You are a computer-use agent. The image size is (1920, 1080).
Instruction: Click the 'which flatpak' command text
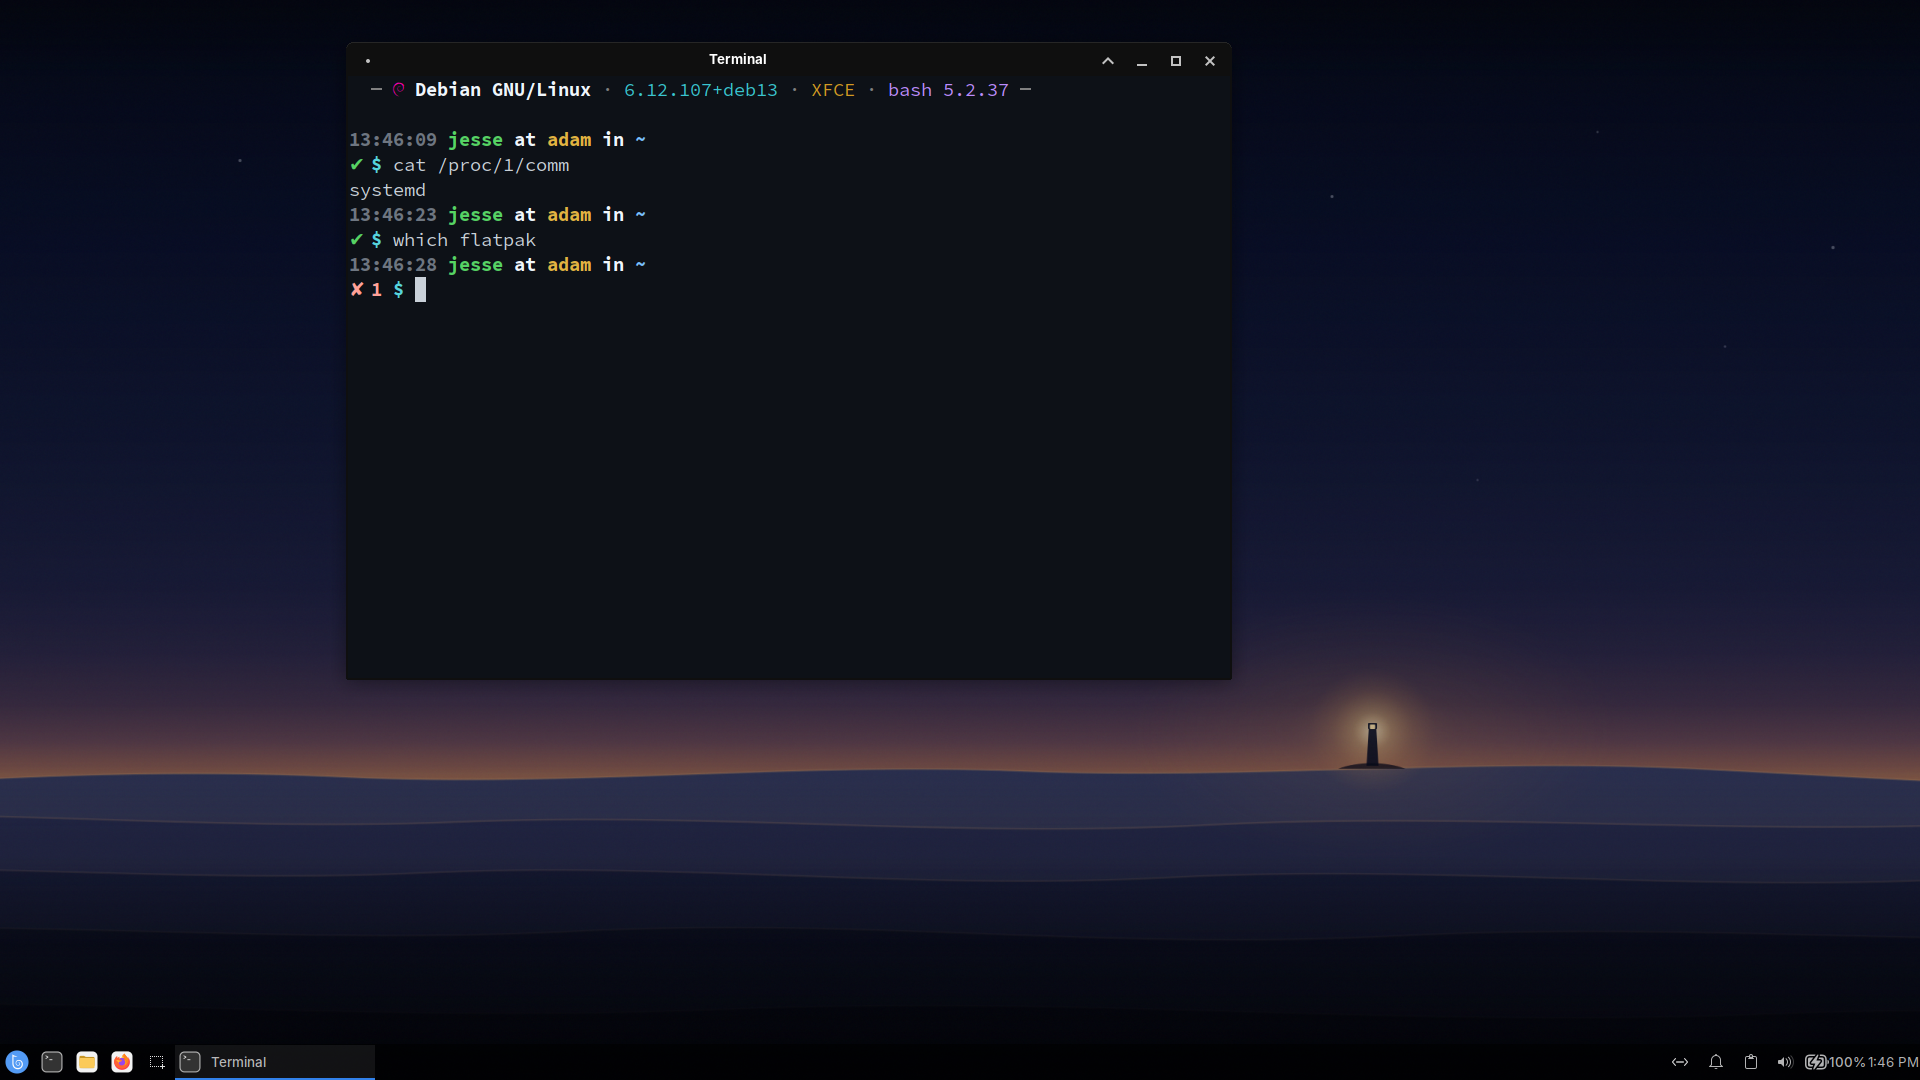pos(464,240)
